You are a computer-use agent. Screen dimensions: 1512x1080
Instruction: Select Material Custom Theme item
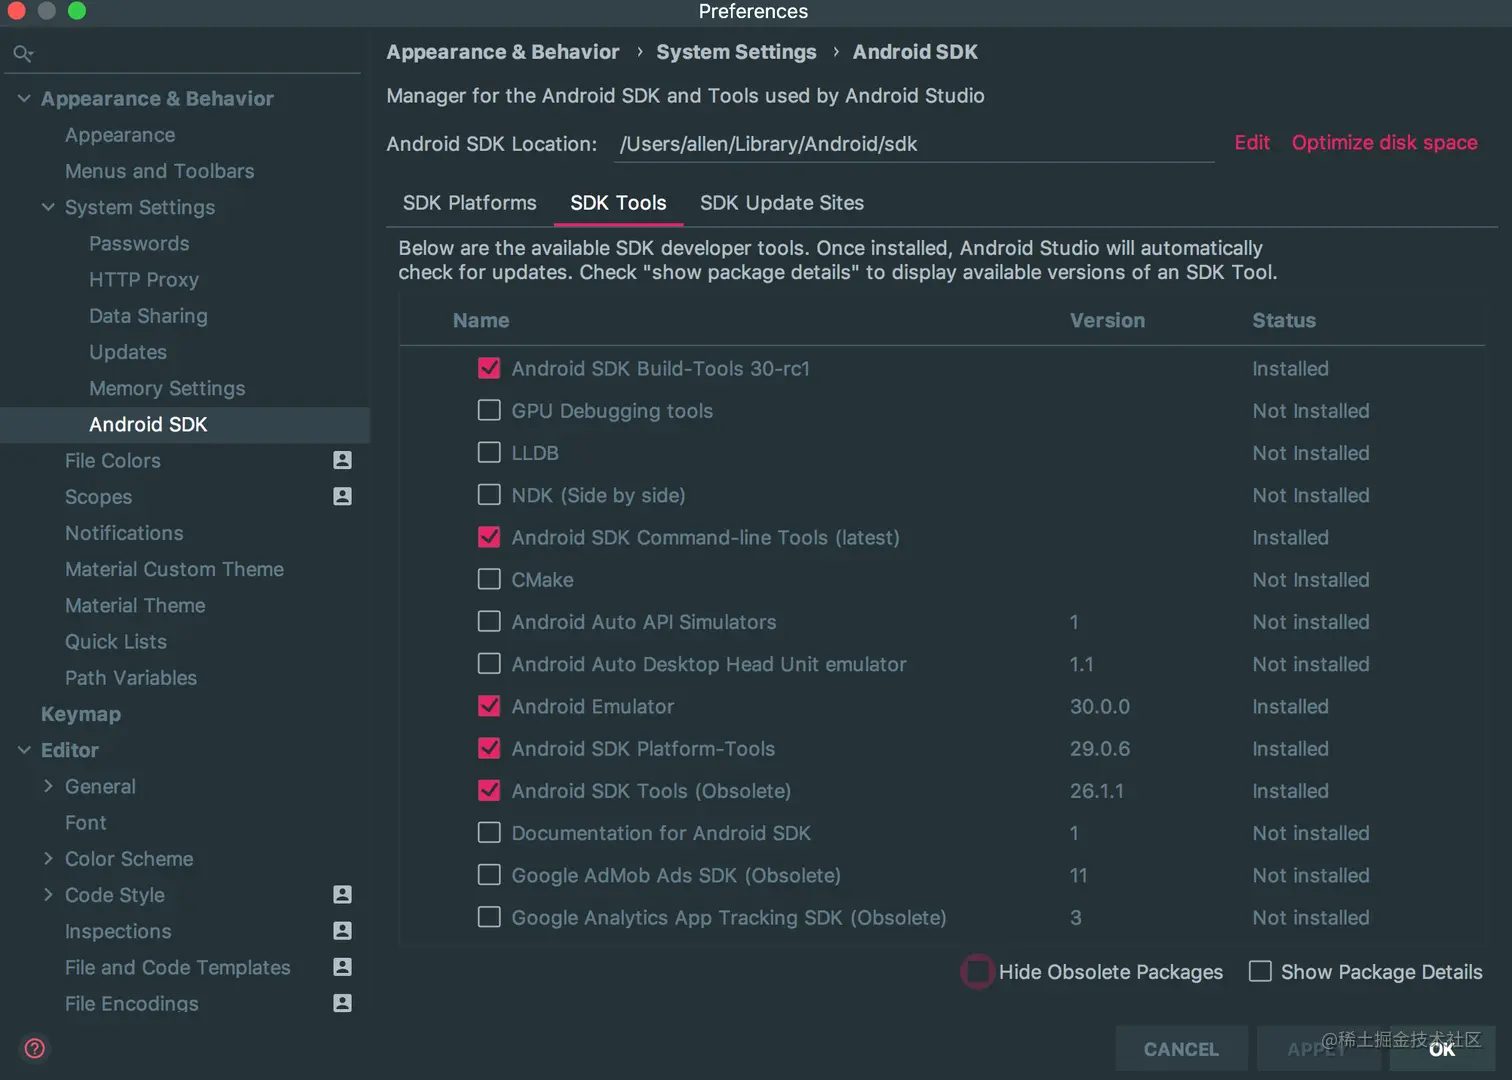coord(174,569)
